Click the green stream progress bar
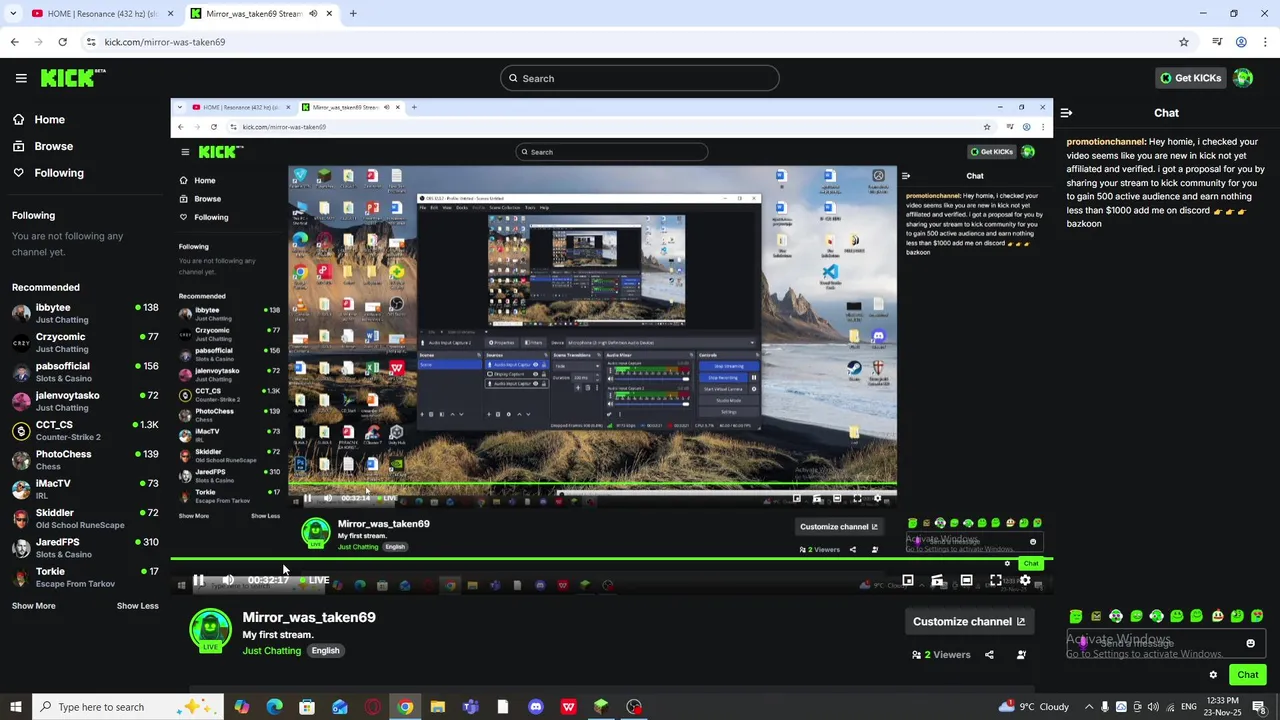Image resolution: width=1280 pixels, height=720 pixels. pyautogui.click(x=611, y=559)
